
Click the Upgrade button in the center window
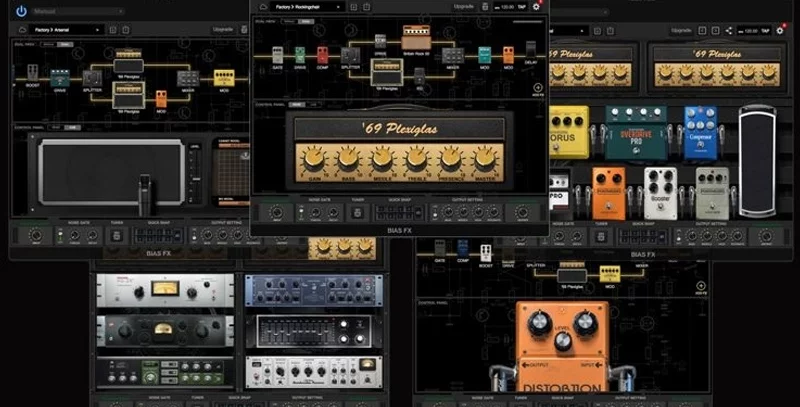point(463,7)
